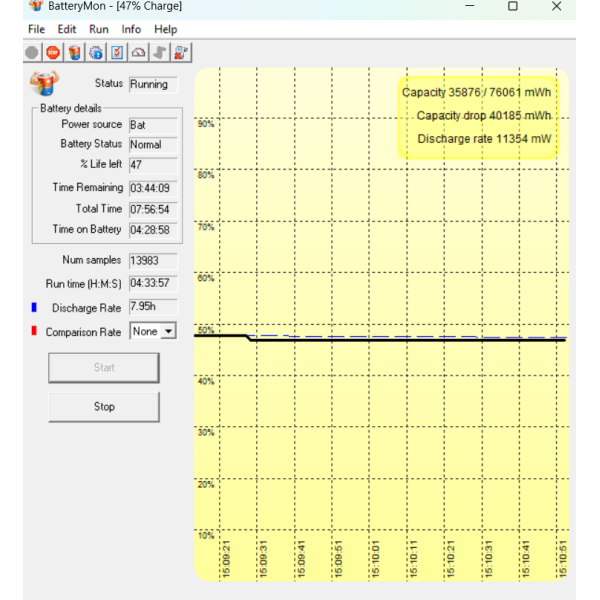Click the 15:10:01 time label on chart
This screenshot has height=600, width=600.
tap(376, 559)
